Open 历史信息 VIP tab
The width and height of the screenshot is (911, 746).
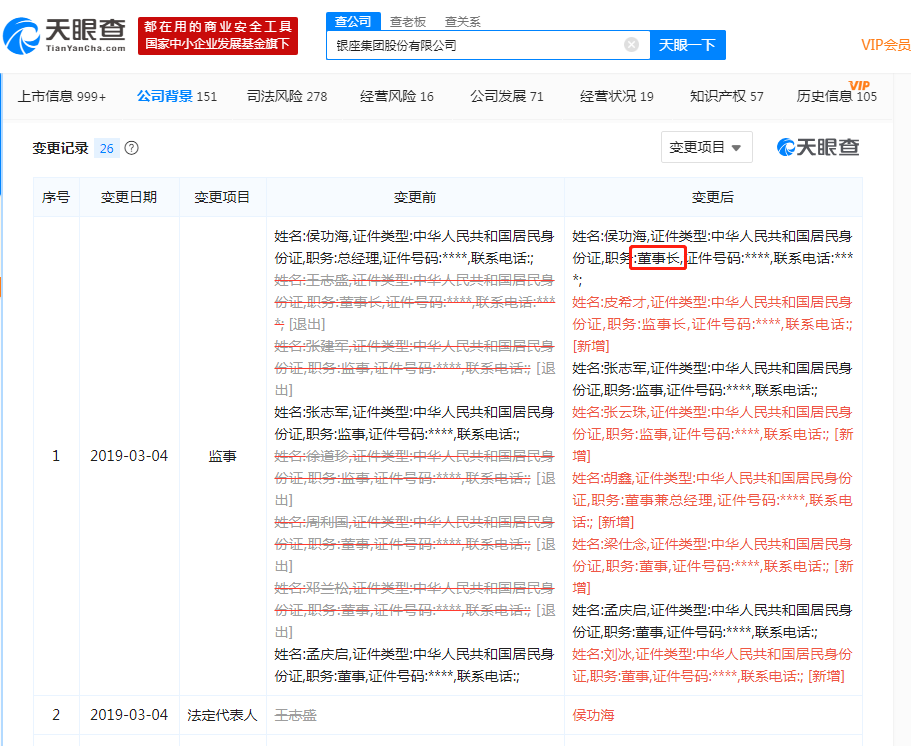(x=836, y=96)
